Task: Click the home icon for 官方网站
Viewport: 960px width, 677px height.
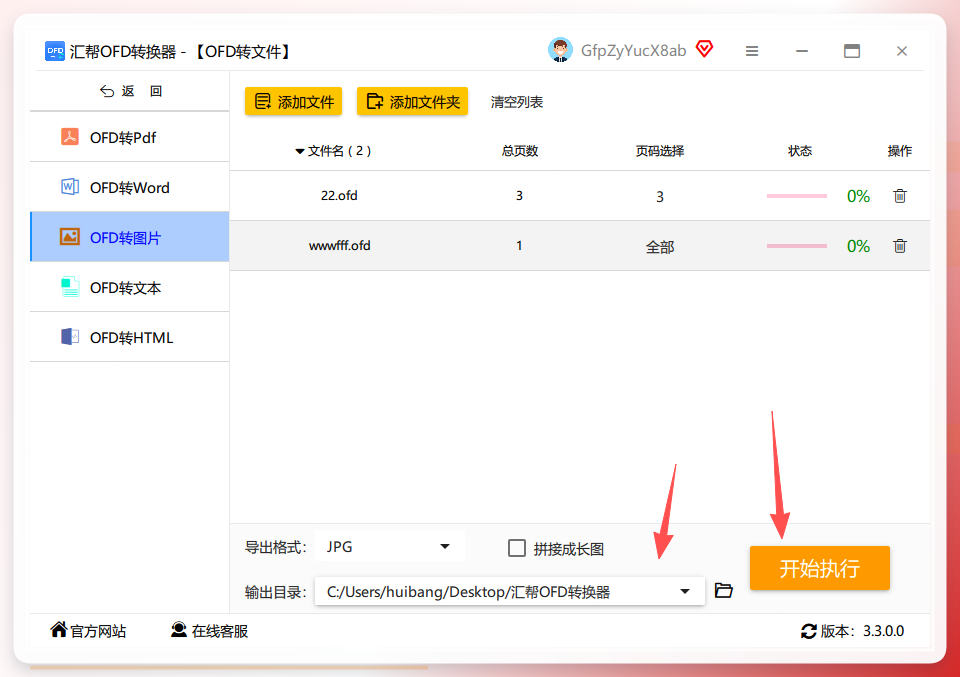Action: (59, 629)
